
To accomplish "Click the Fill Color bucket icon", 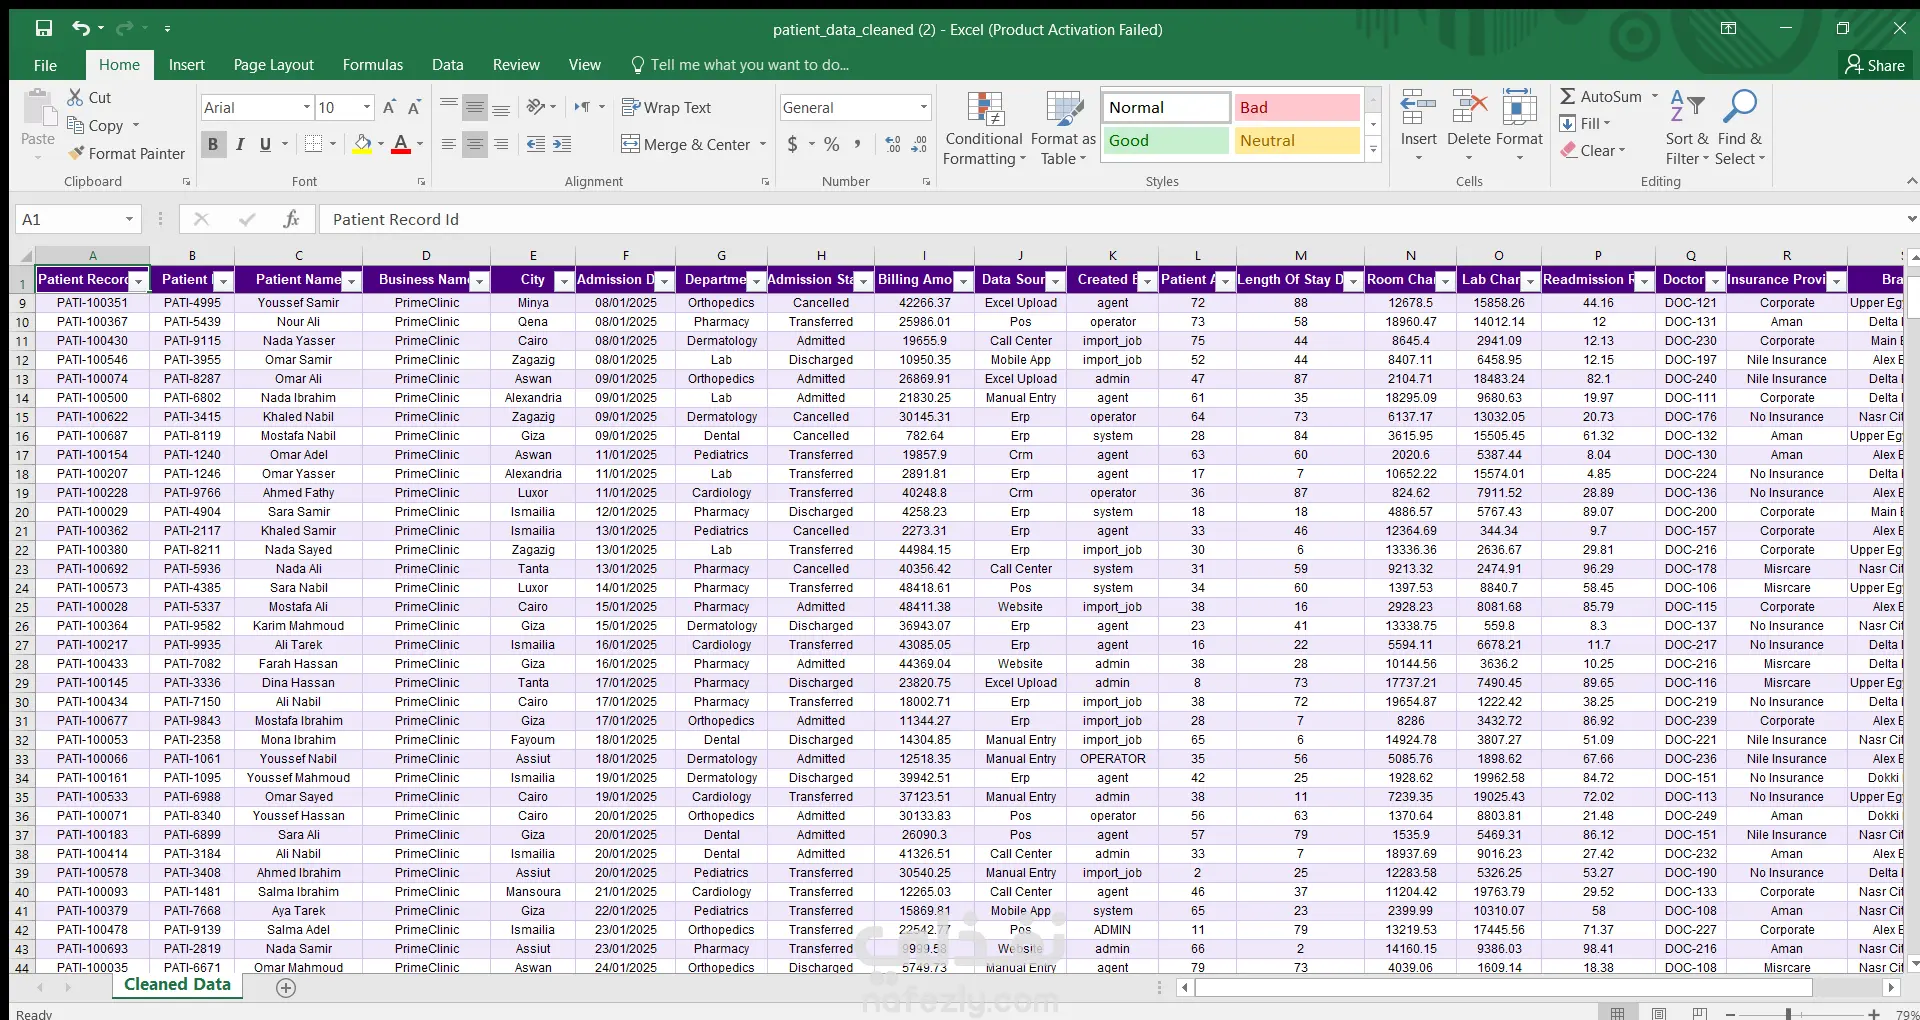I will pos(363,144).
